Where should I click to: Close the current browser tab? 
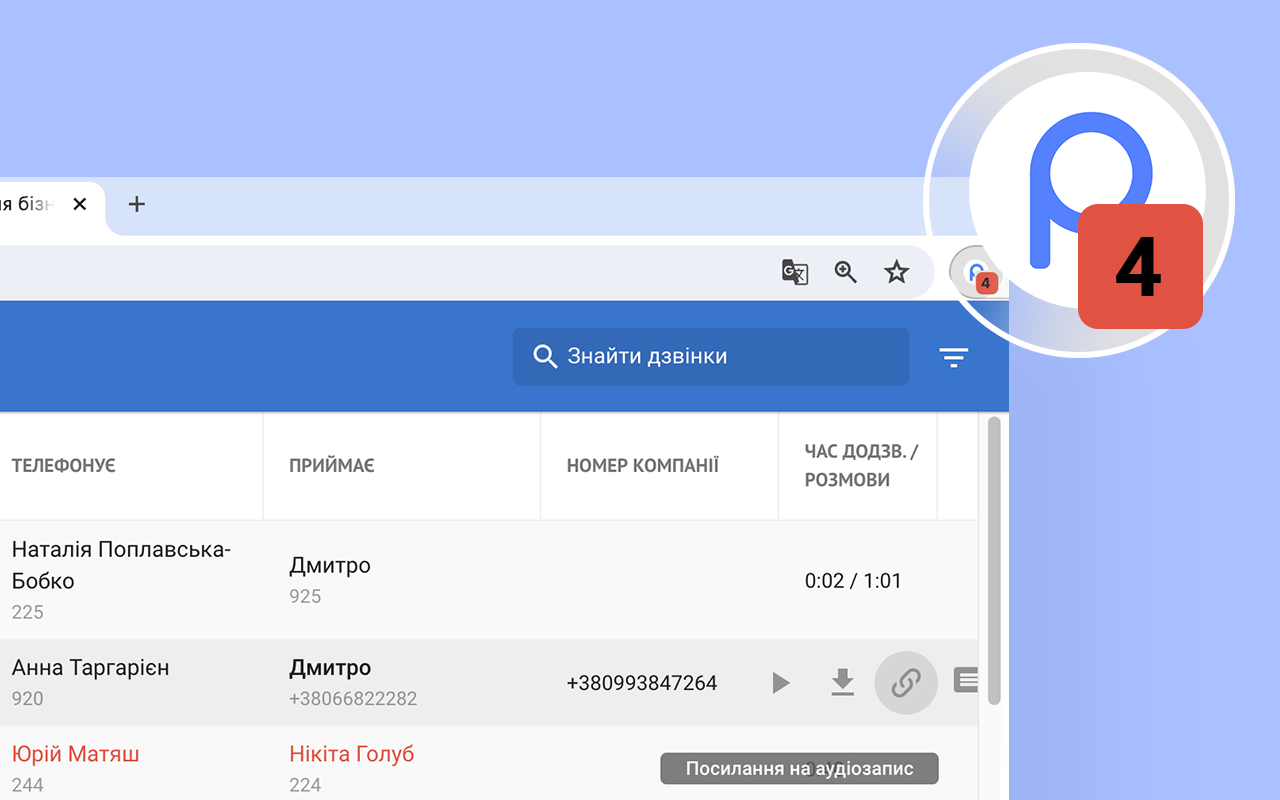coord(80,204)
